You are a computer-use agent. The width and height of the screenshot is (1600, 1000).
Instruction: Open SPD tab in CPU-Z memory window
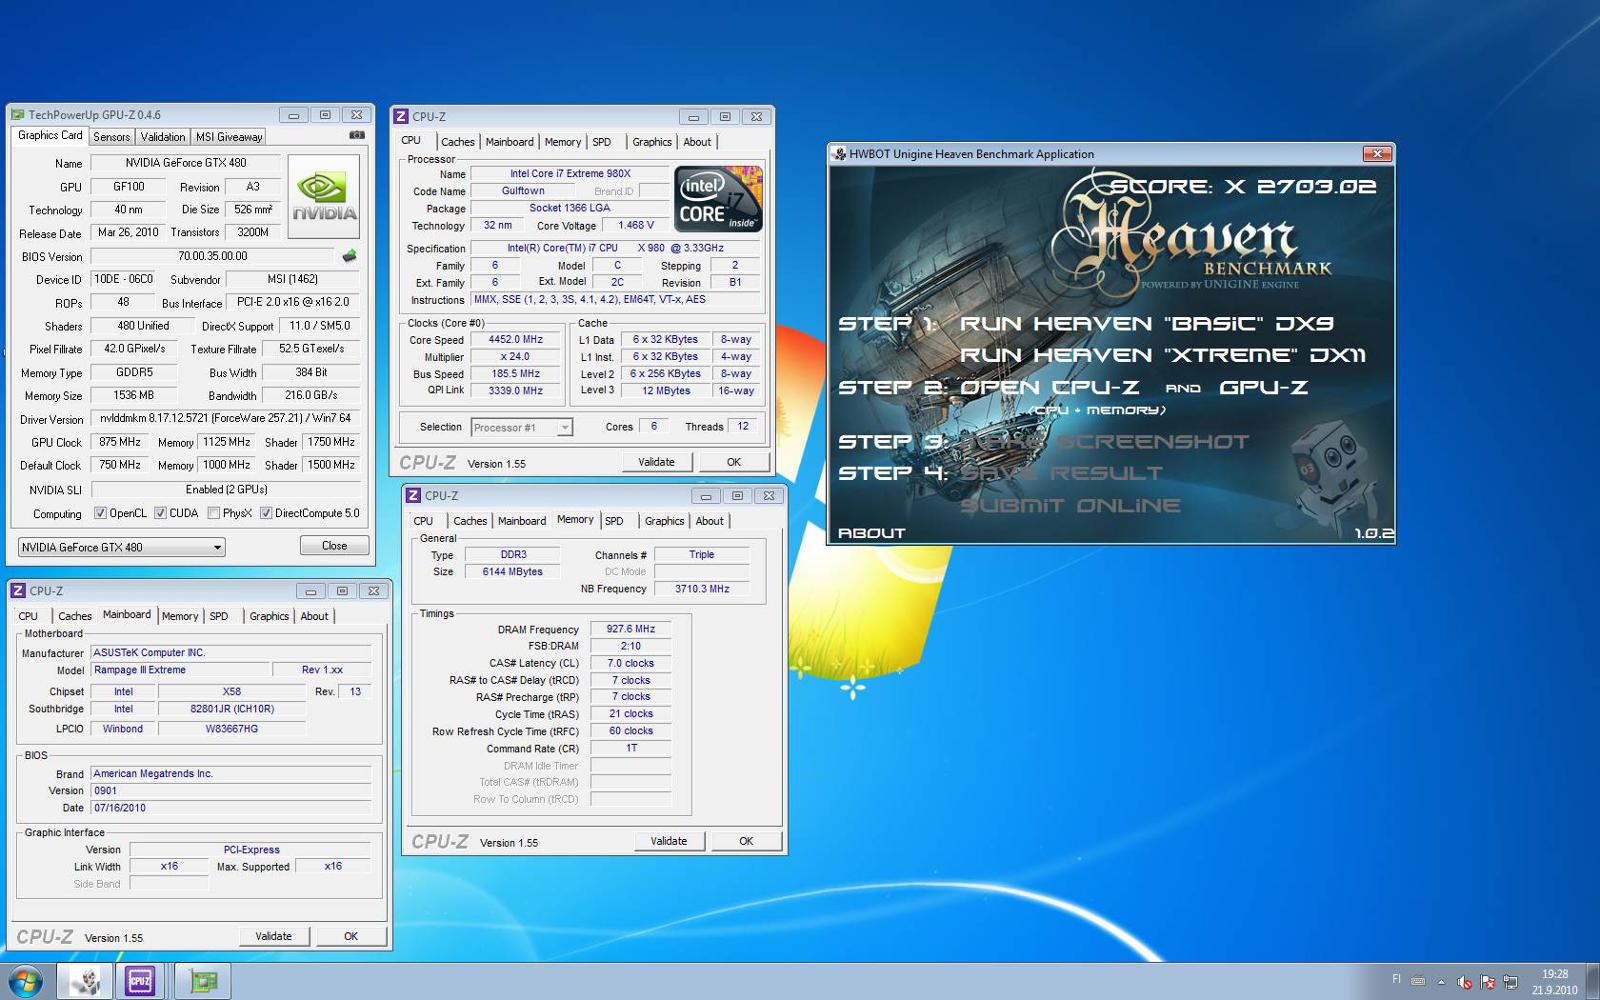614,521
